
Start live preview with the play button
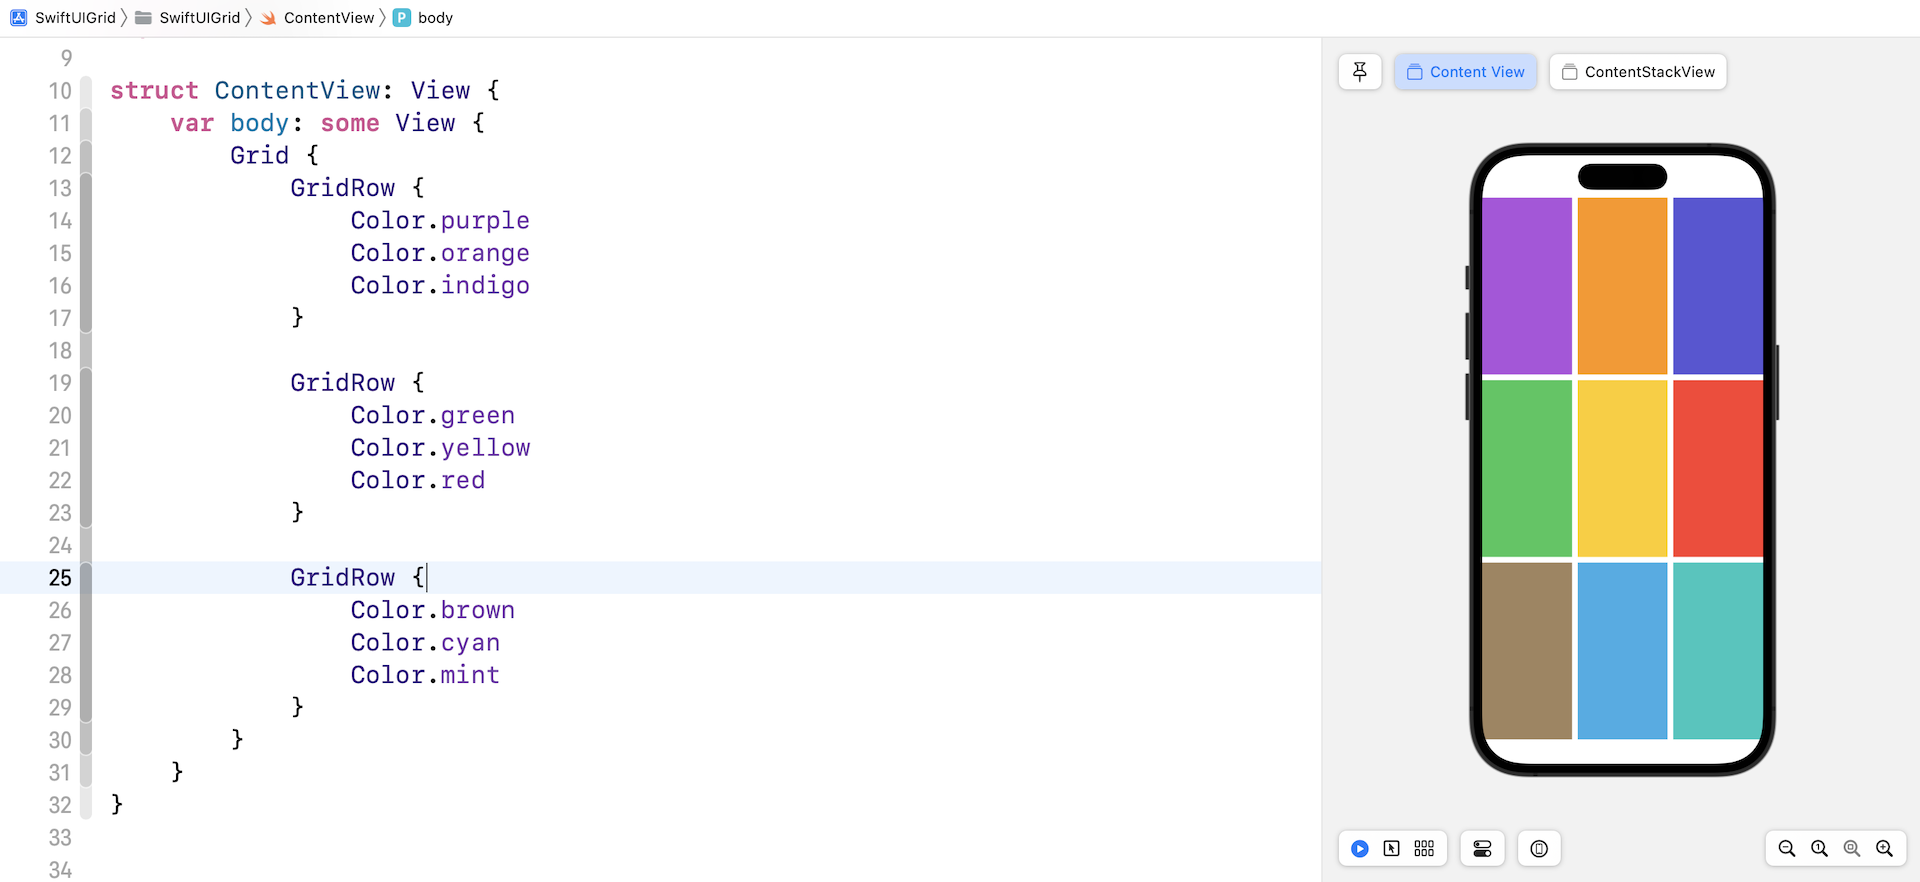1360,849
